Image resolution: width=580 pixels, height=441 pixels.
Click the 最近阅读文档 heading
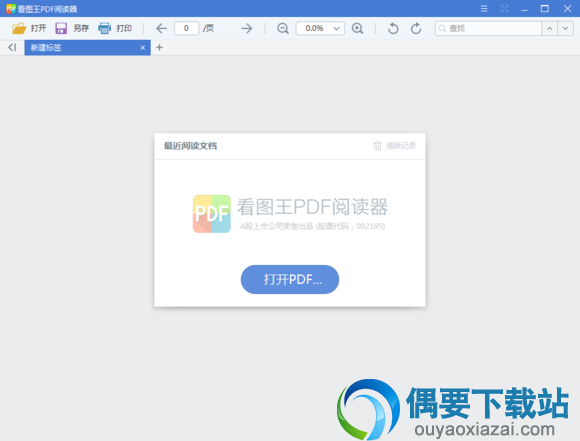[x=190, y=146]
